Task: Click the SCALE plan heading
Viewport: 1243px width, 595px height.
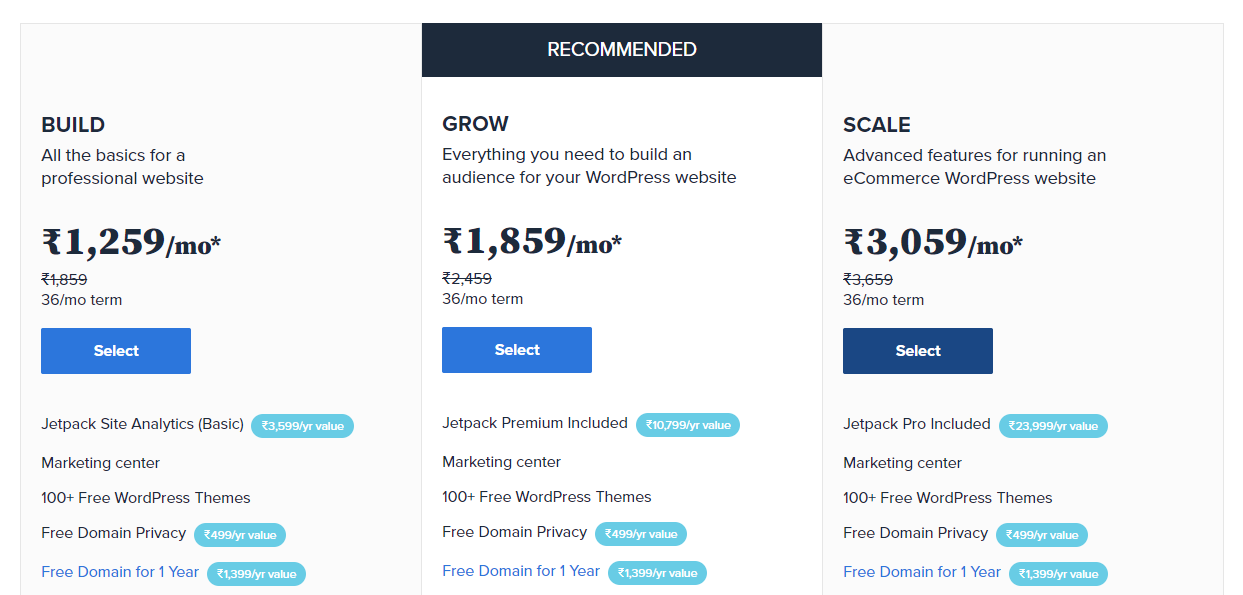Action: tap(877, 125)
